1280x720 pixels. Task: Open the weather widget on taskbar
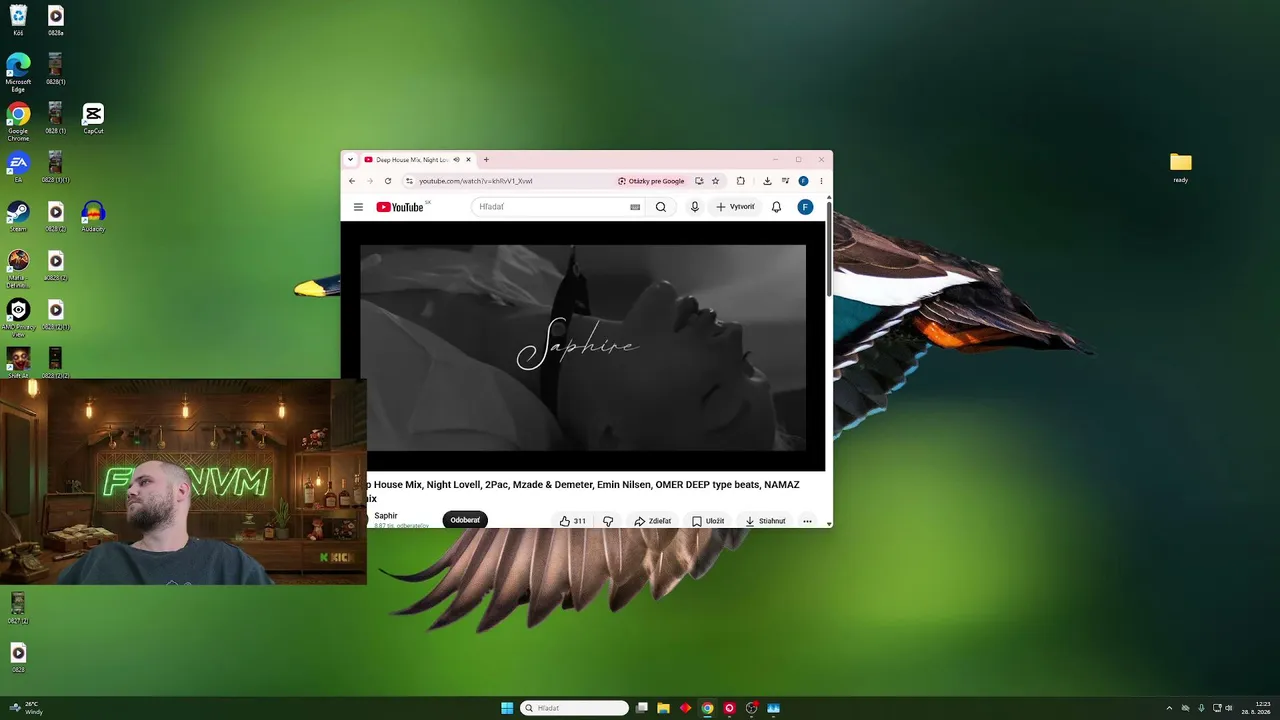pyautogui.click(x=26, y=708)
